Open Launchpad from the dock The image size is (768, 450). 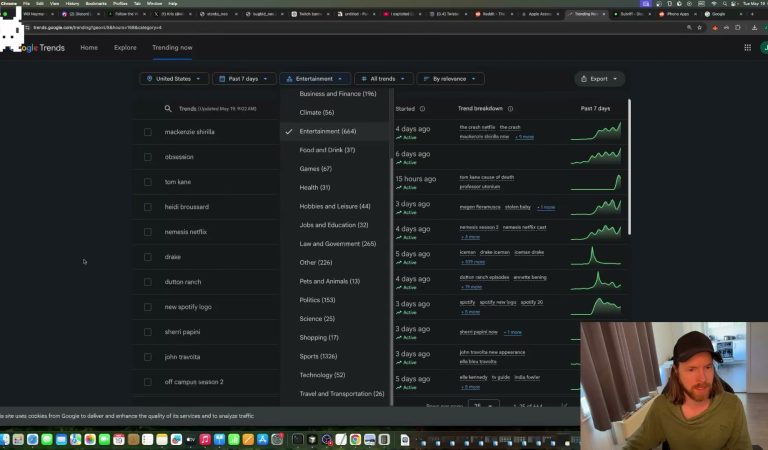tap(18, 439)
